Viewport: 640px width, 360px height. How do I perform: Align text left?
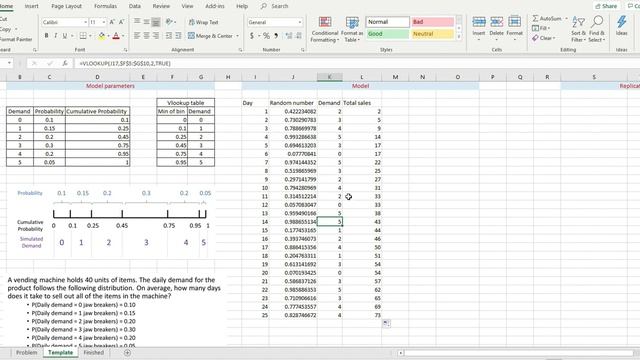(x=137, y=36)
